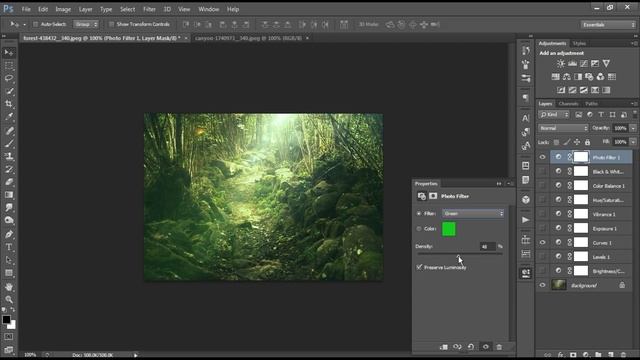
Task: Click the green Color swatch in Properties
Action: click(x=449, y=229)
